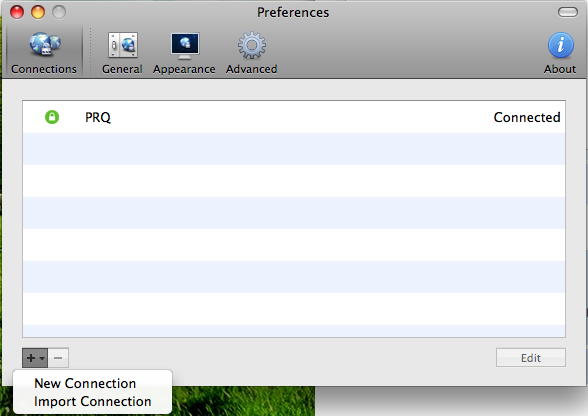Select the PRQ connection row

coord(294,117)
